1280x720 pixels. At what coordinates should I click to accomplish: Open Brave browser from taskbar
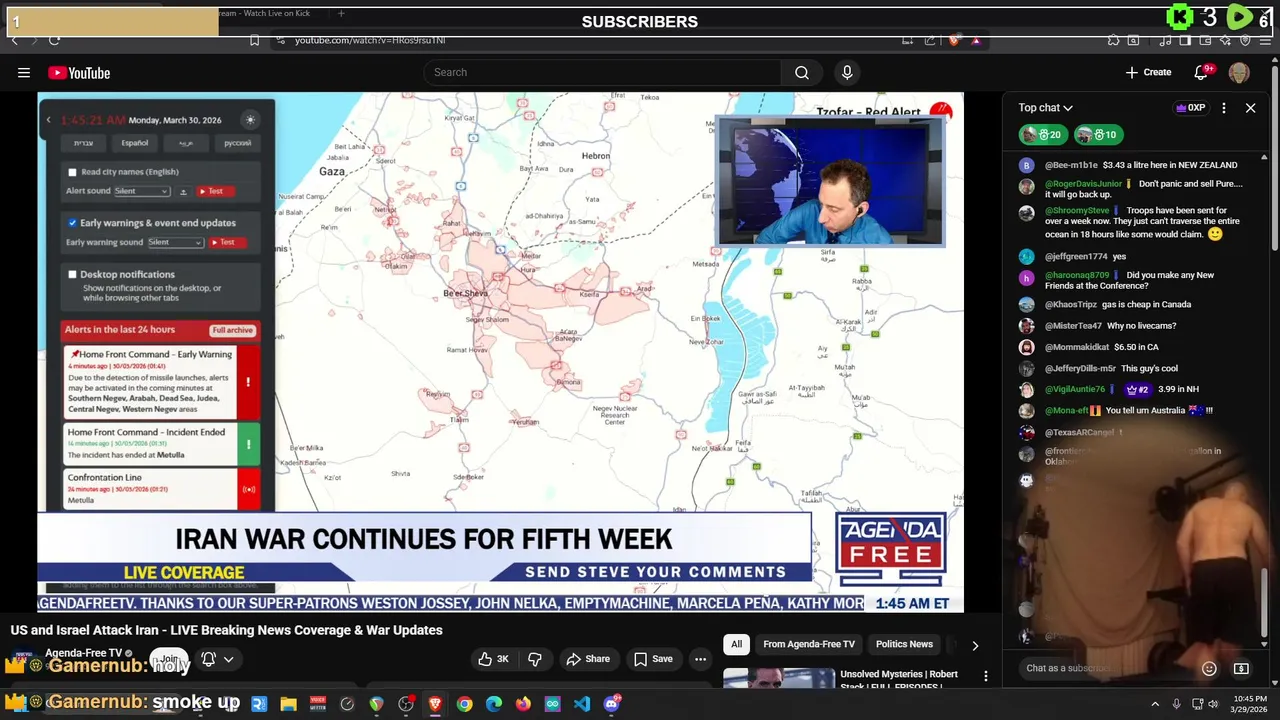click(435, 704)
